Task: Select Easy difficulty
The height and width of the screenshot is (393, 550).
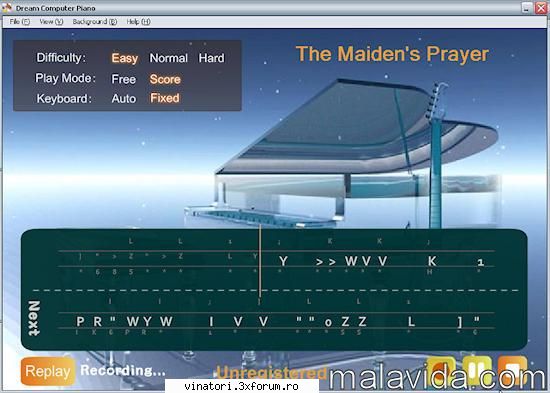Action: (125, 58)
